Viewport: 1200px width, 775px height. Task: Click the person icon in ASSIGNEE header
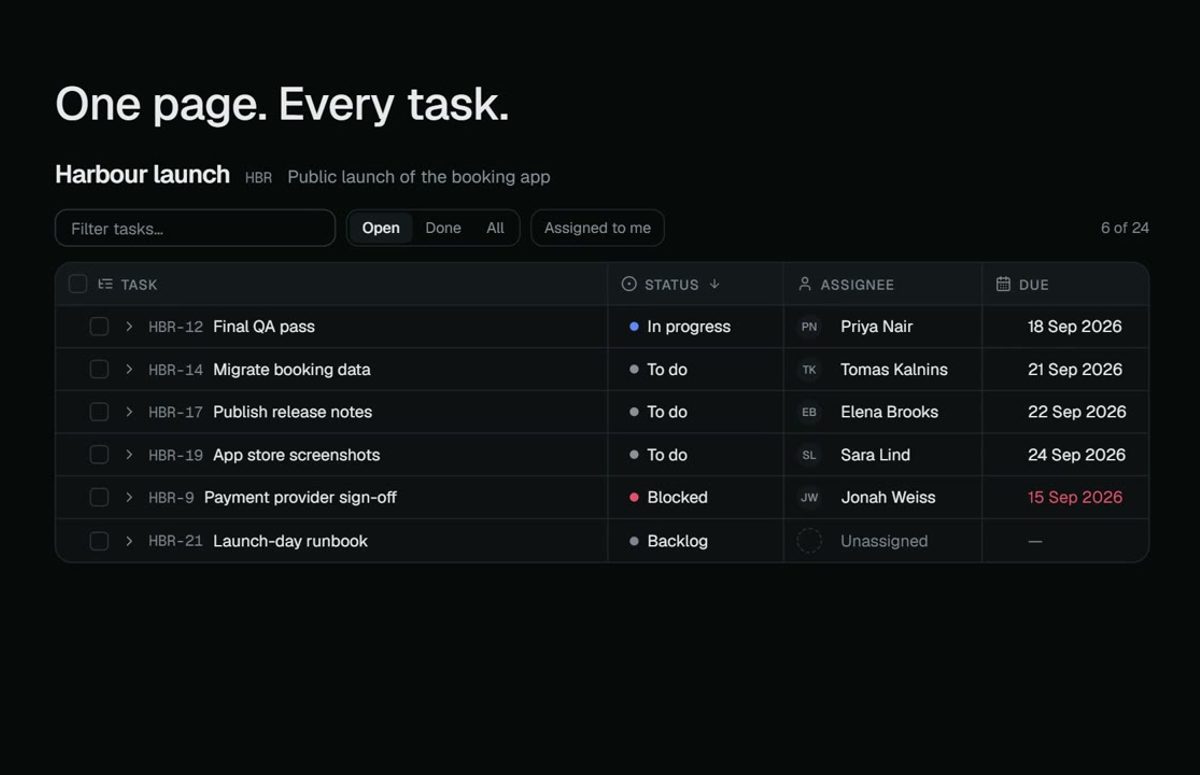pos(805,284)
